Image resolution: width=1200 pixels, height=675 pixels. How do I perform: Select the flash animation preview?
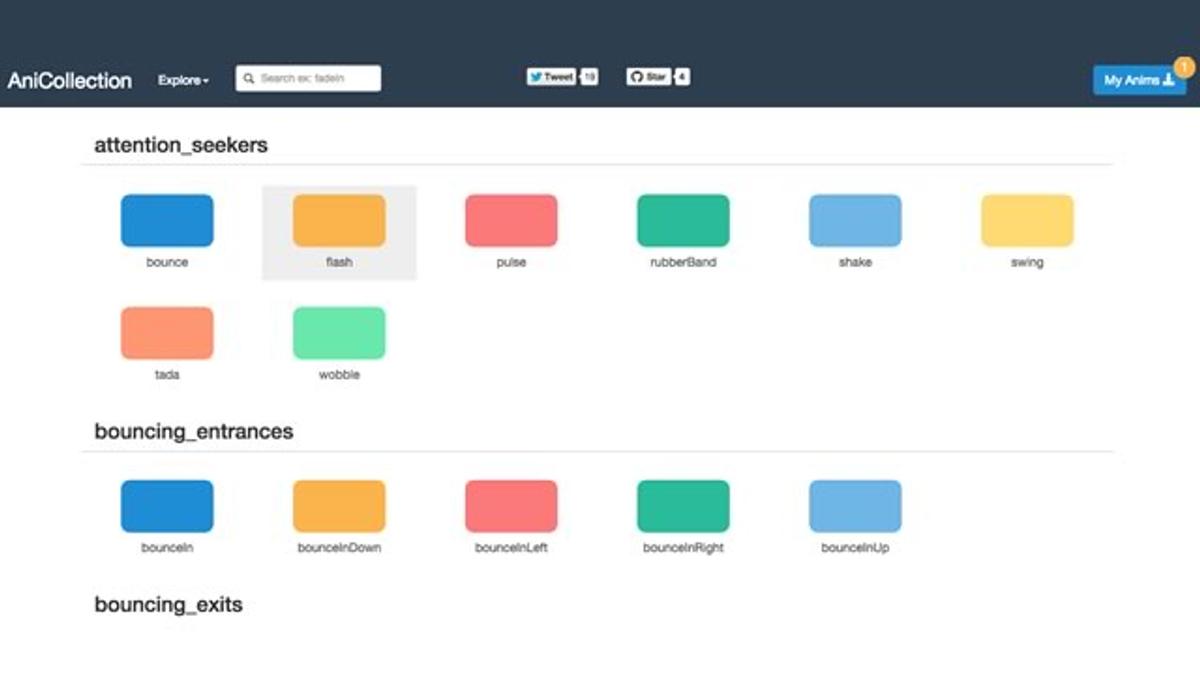click(339, 220)
